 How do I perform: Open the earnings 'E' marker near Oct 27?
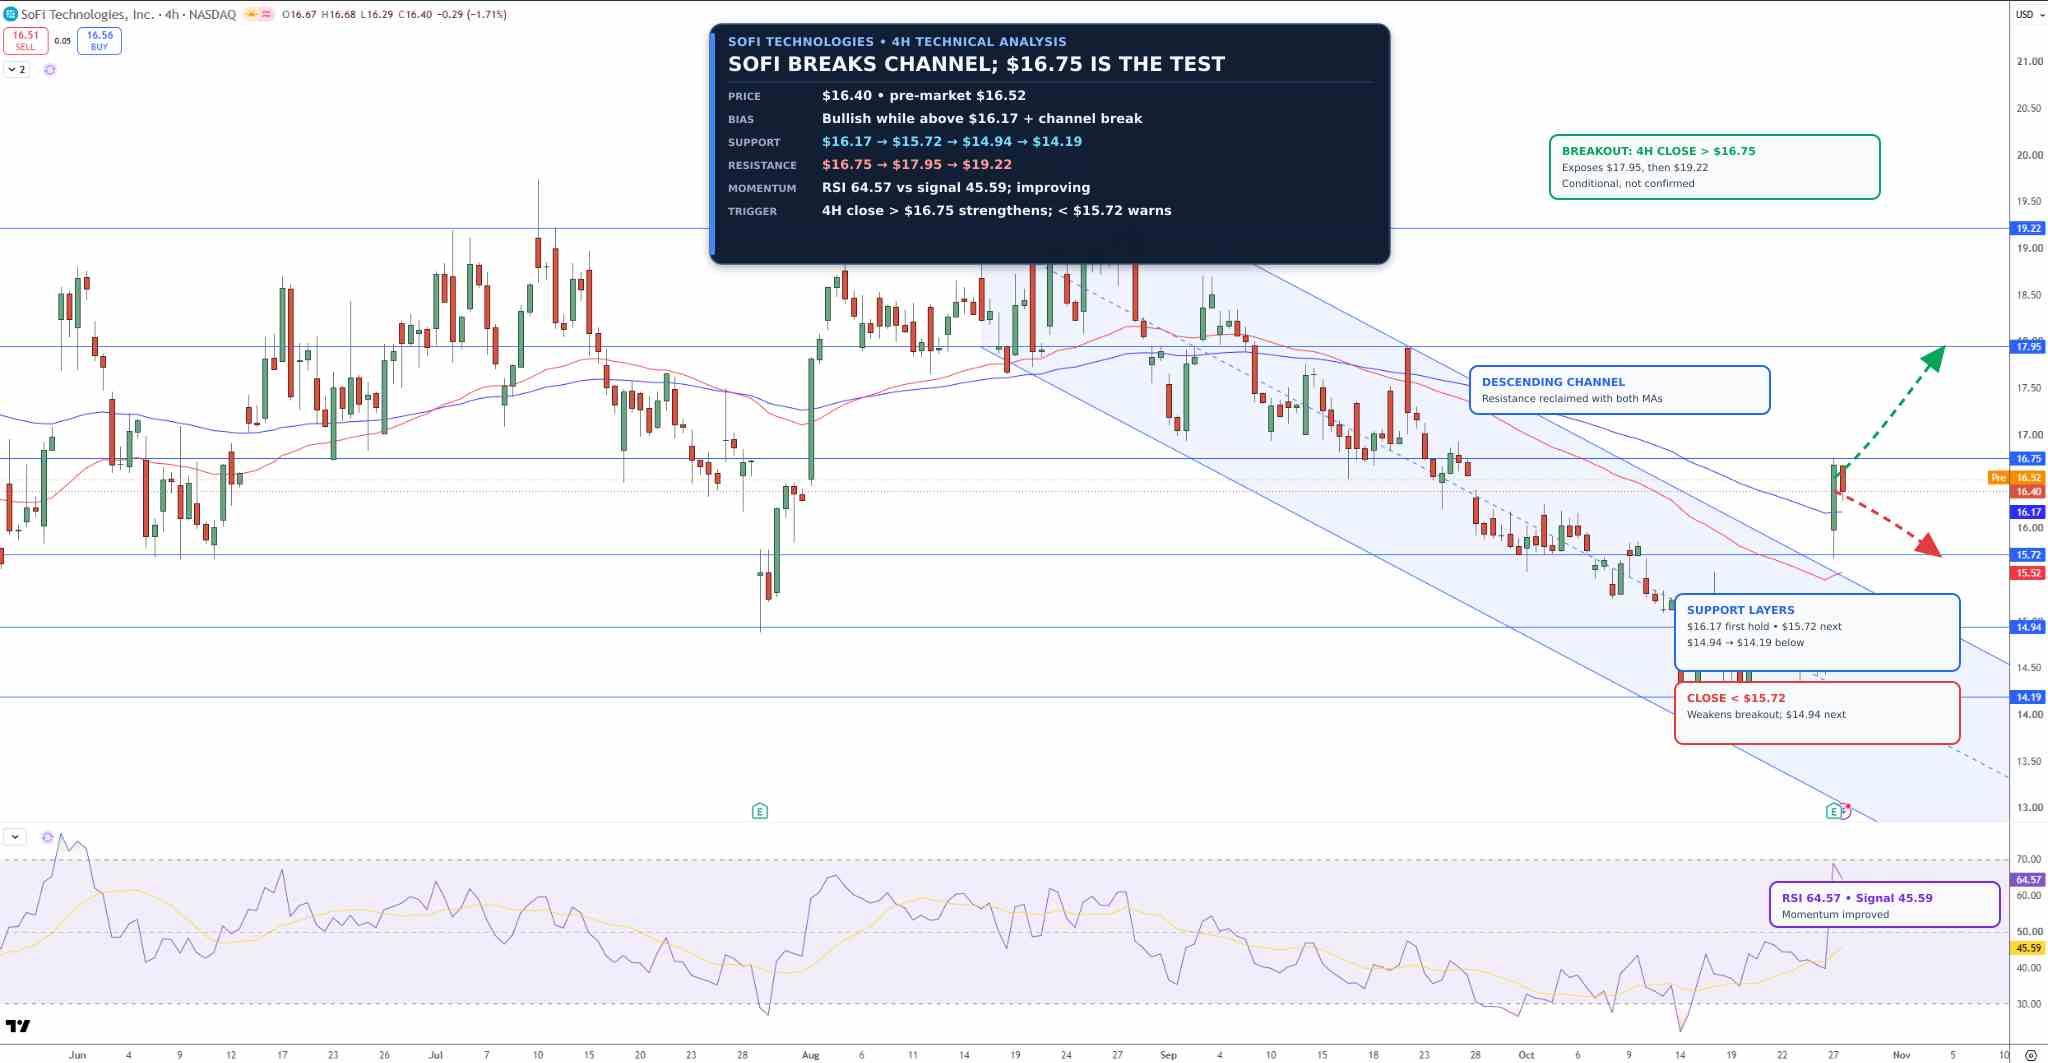1832,811
